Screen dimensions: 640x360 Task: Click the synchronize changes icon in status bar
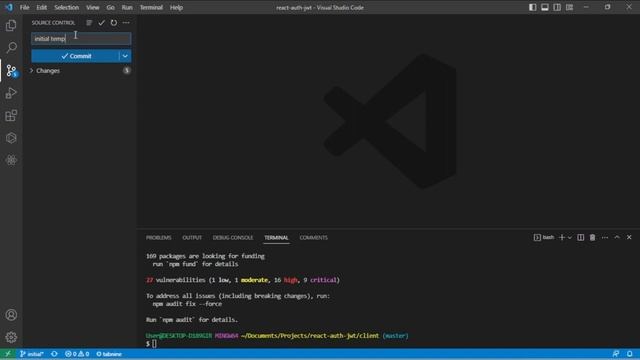[54, 354]
